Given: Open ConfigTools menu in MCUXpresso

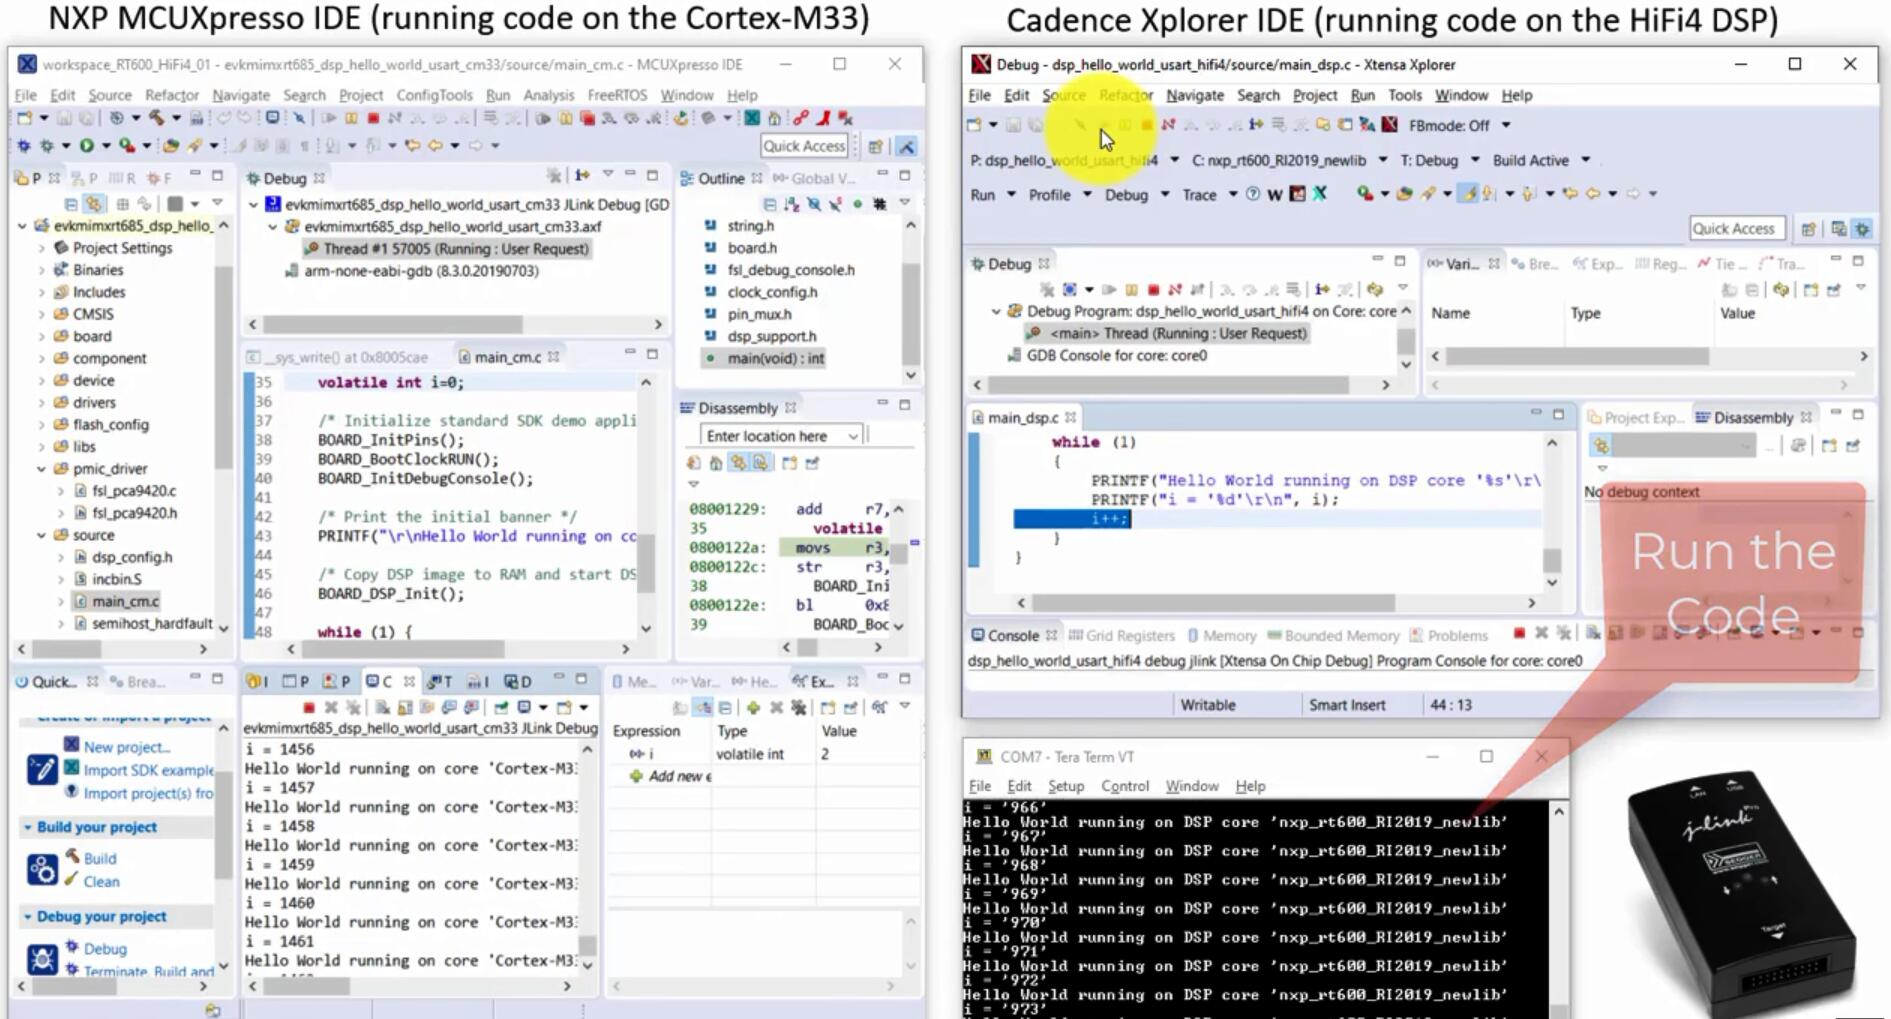Looking at the screenshot, I should tap(434, 95).
